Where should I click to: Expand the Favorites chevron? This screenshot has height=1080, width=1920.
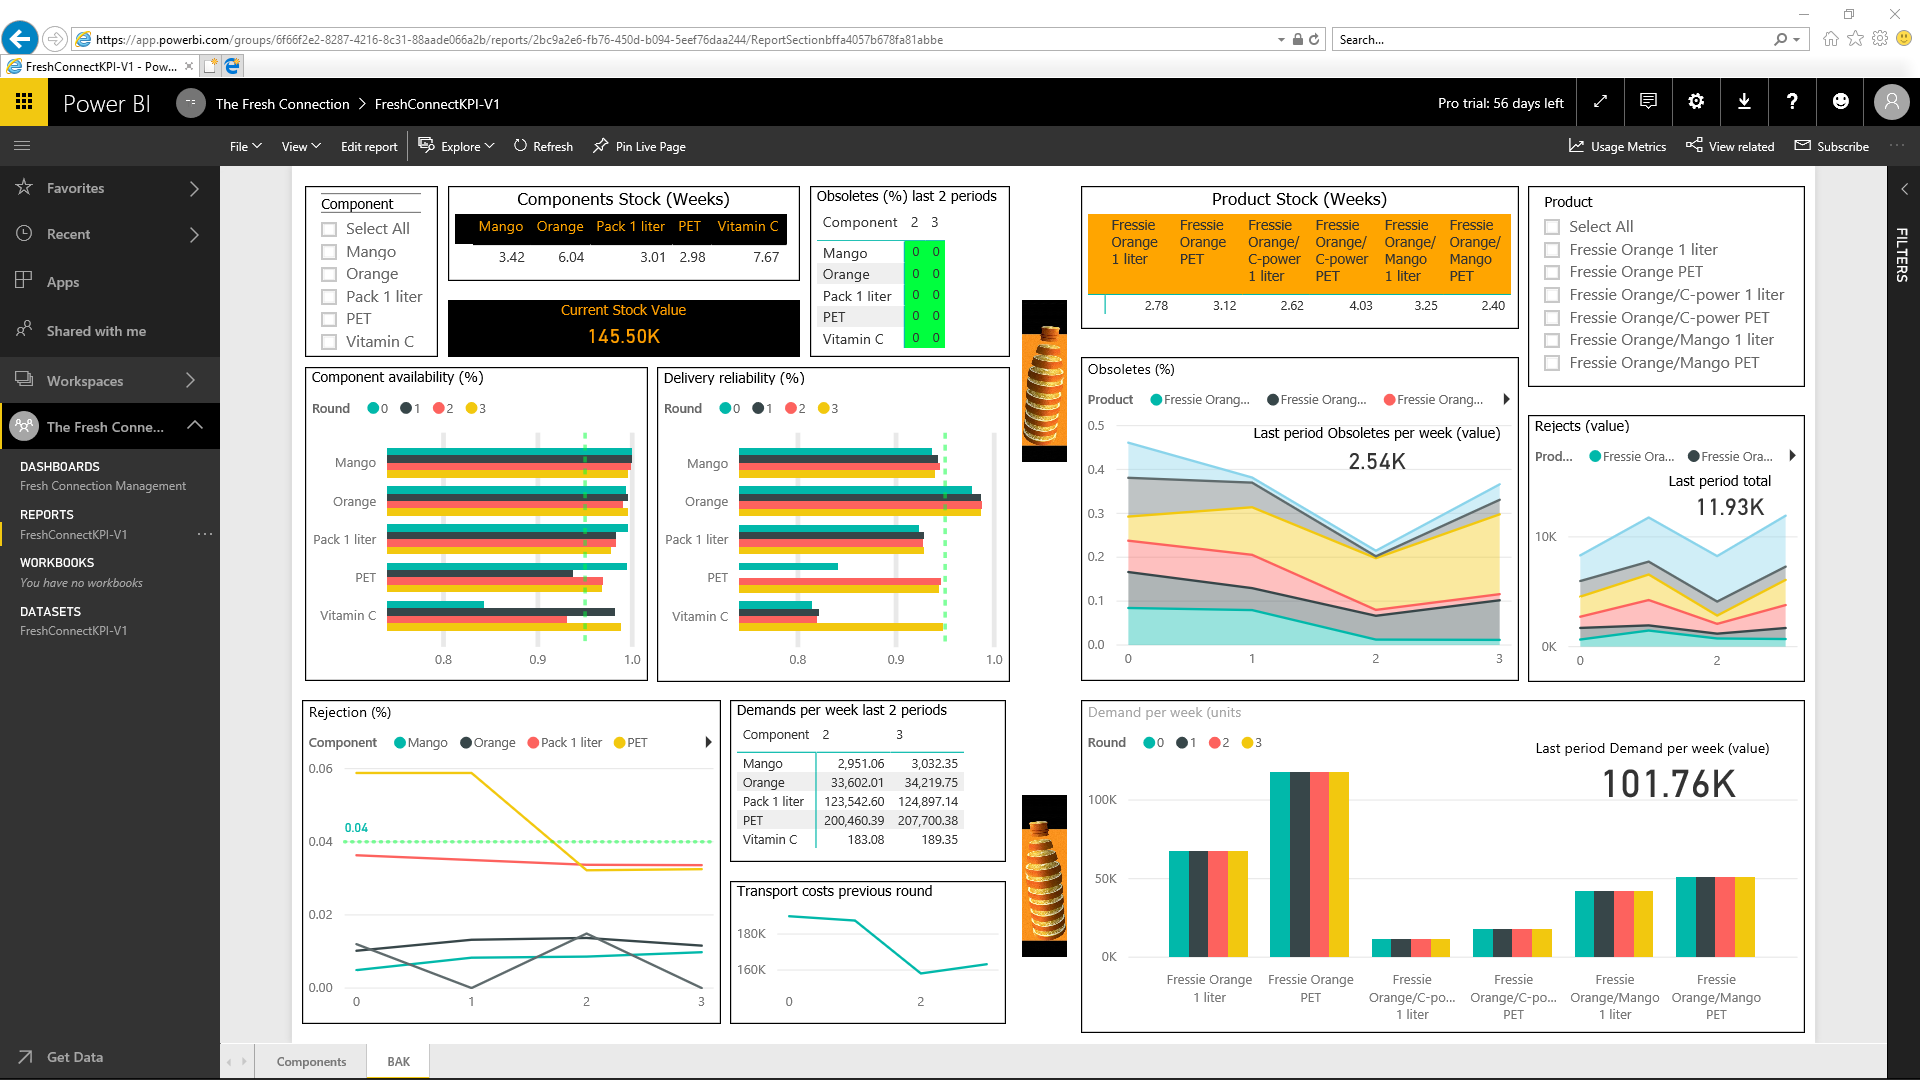(x=194, y=188)
